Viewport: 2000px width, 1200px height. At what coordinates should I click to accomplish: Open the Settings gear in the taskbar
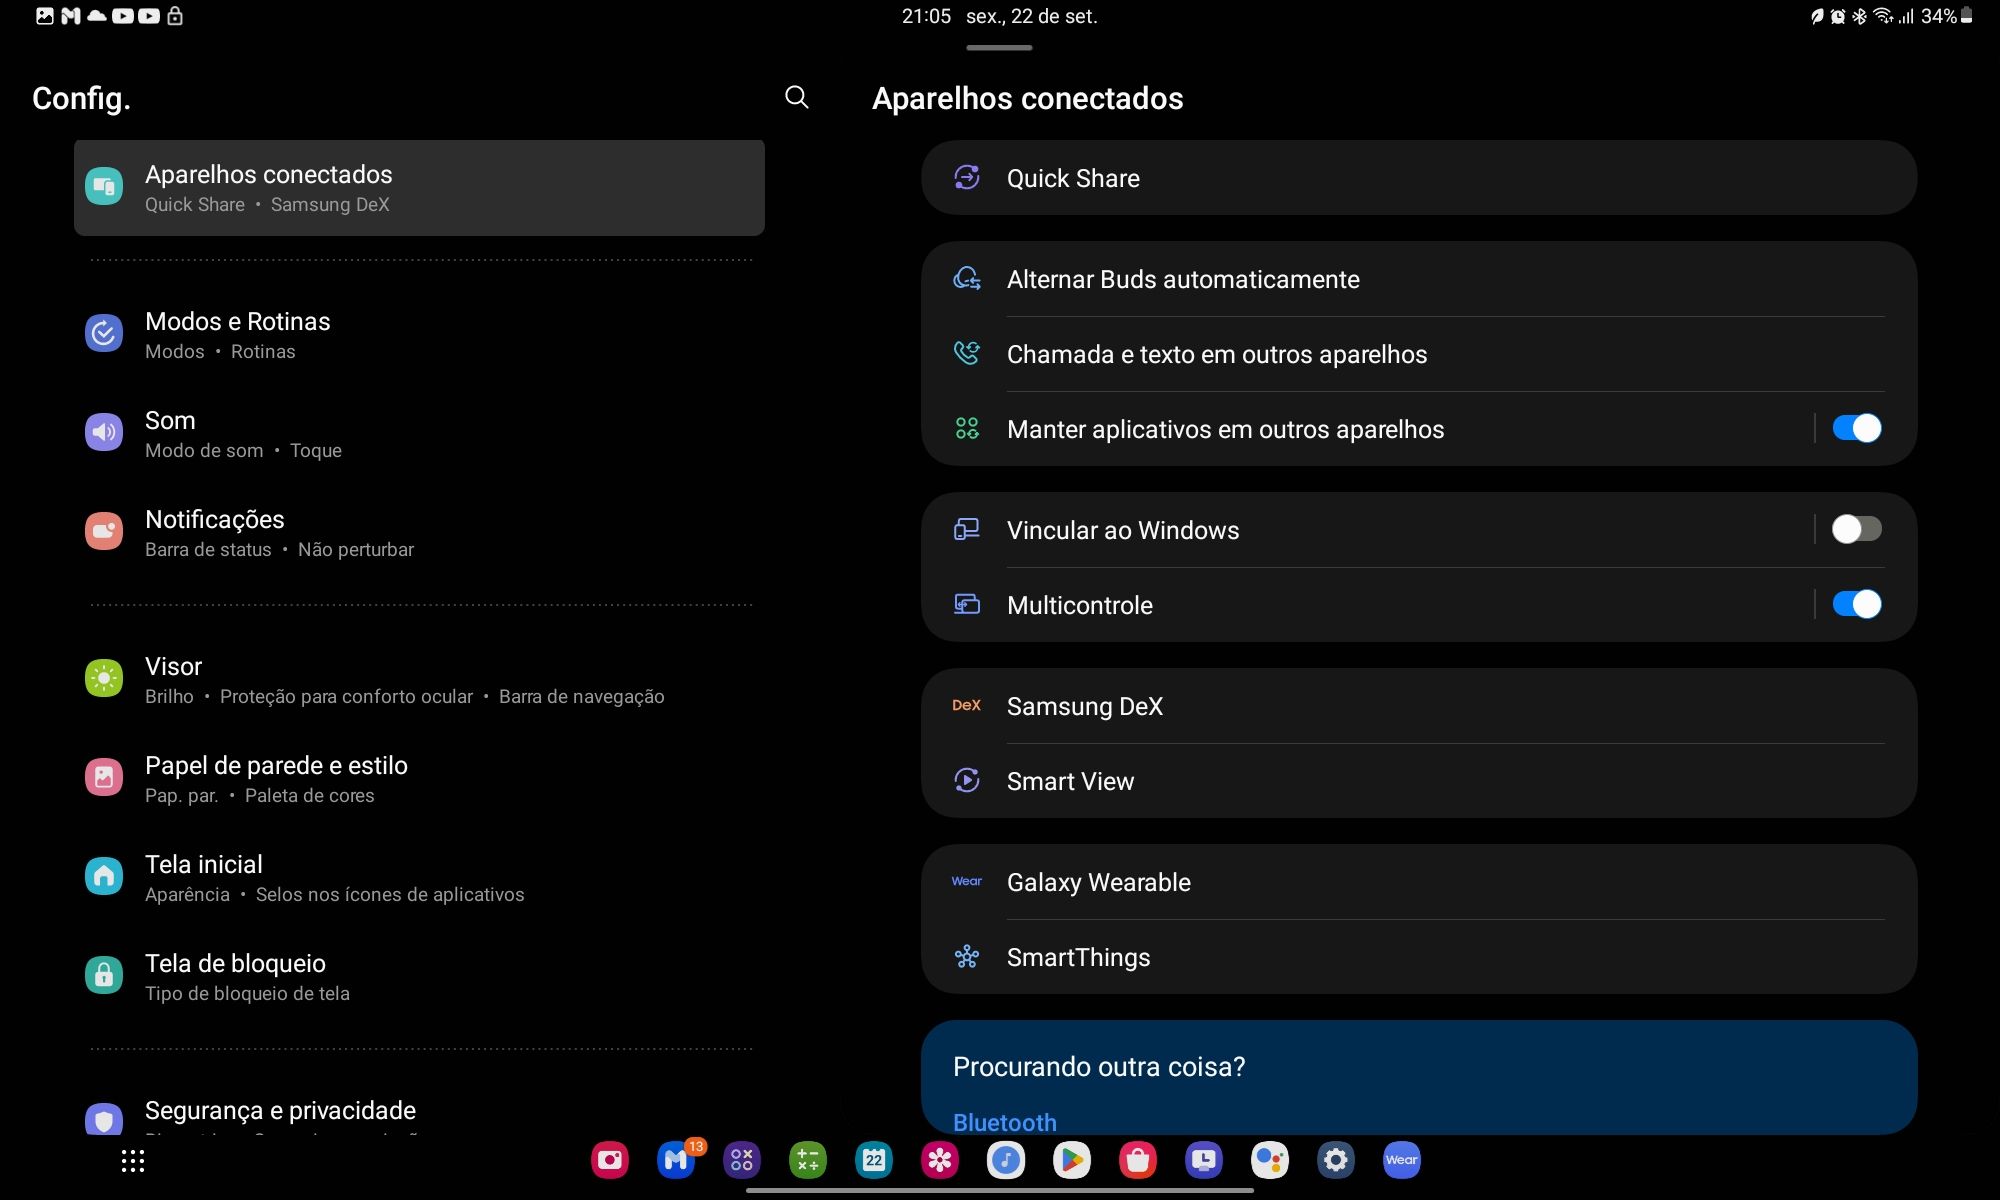tap(1336, 1160)
